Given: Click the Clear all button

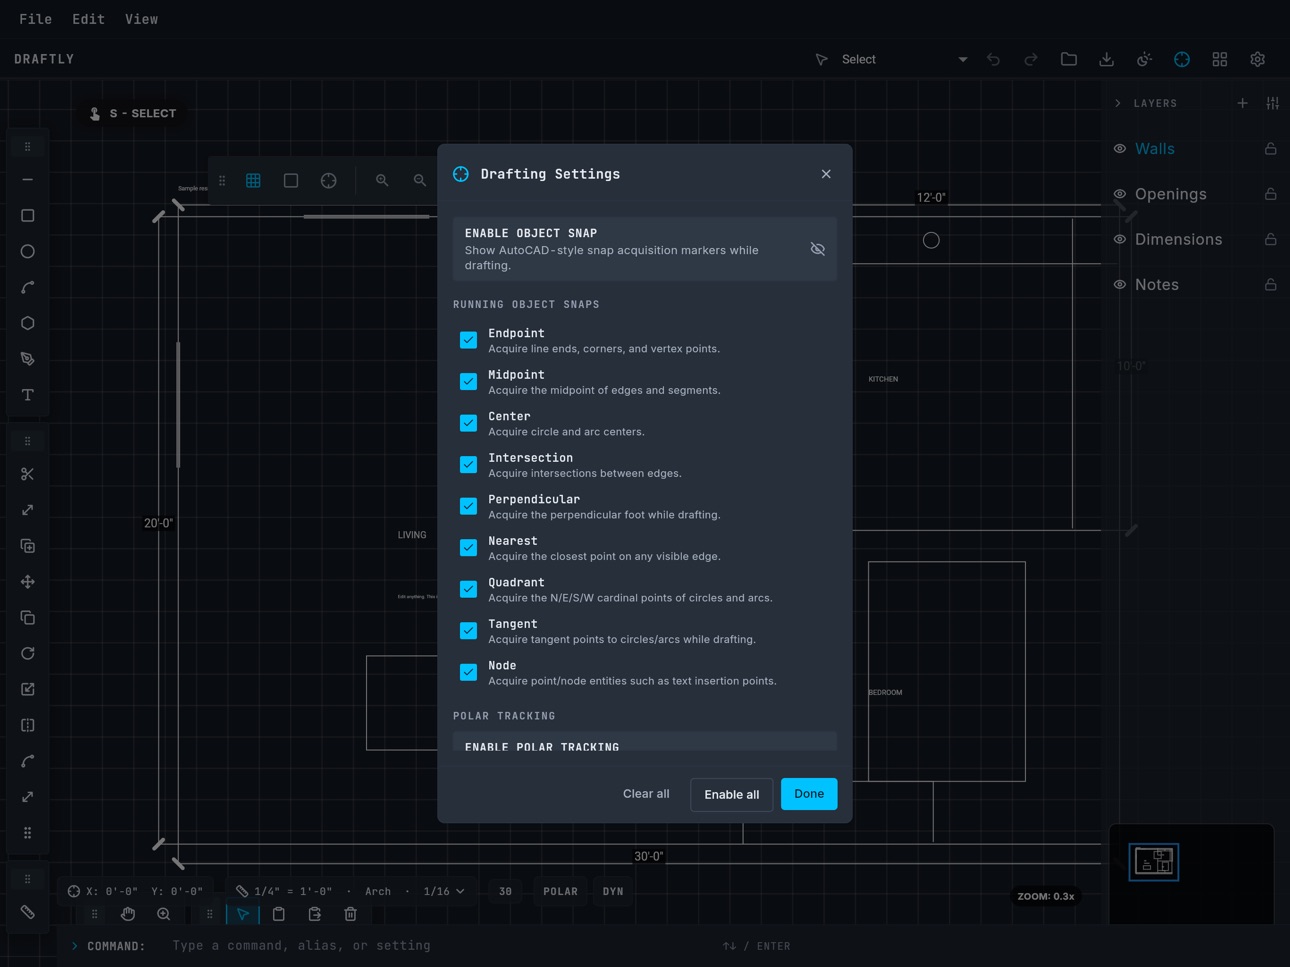Looking at the screenshot, I should click(646, 794).
